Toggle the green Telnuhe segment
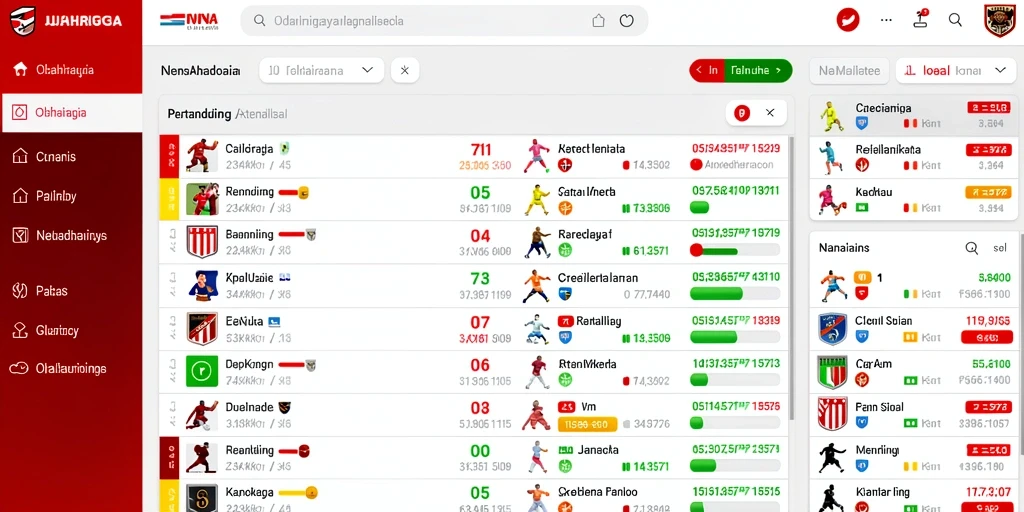1024x512 pixels. pyautogui.click(x=758, y=71)
